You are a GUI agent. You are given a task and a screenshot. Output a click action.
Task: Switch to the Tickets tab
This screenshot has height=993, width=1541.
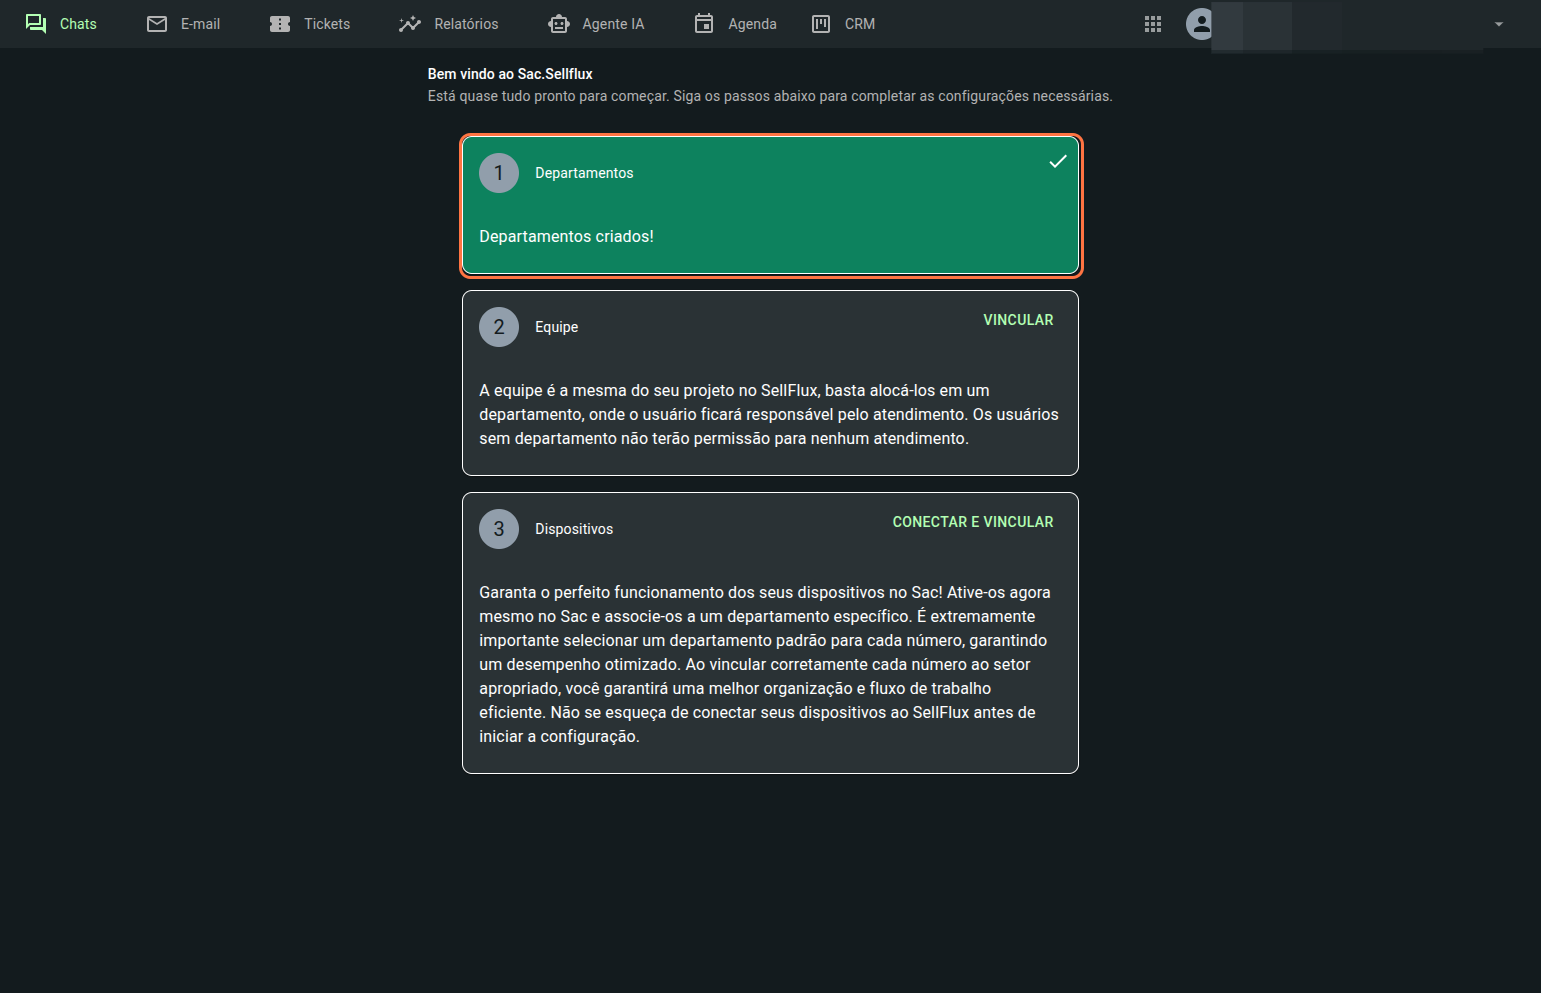tap(327, 24)
